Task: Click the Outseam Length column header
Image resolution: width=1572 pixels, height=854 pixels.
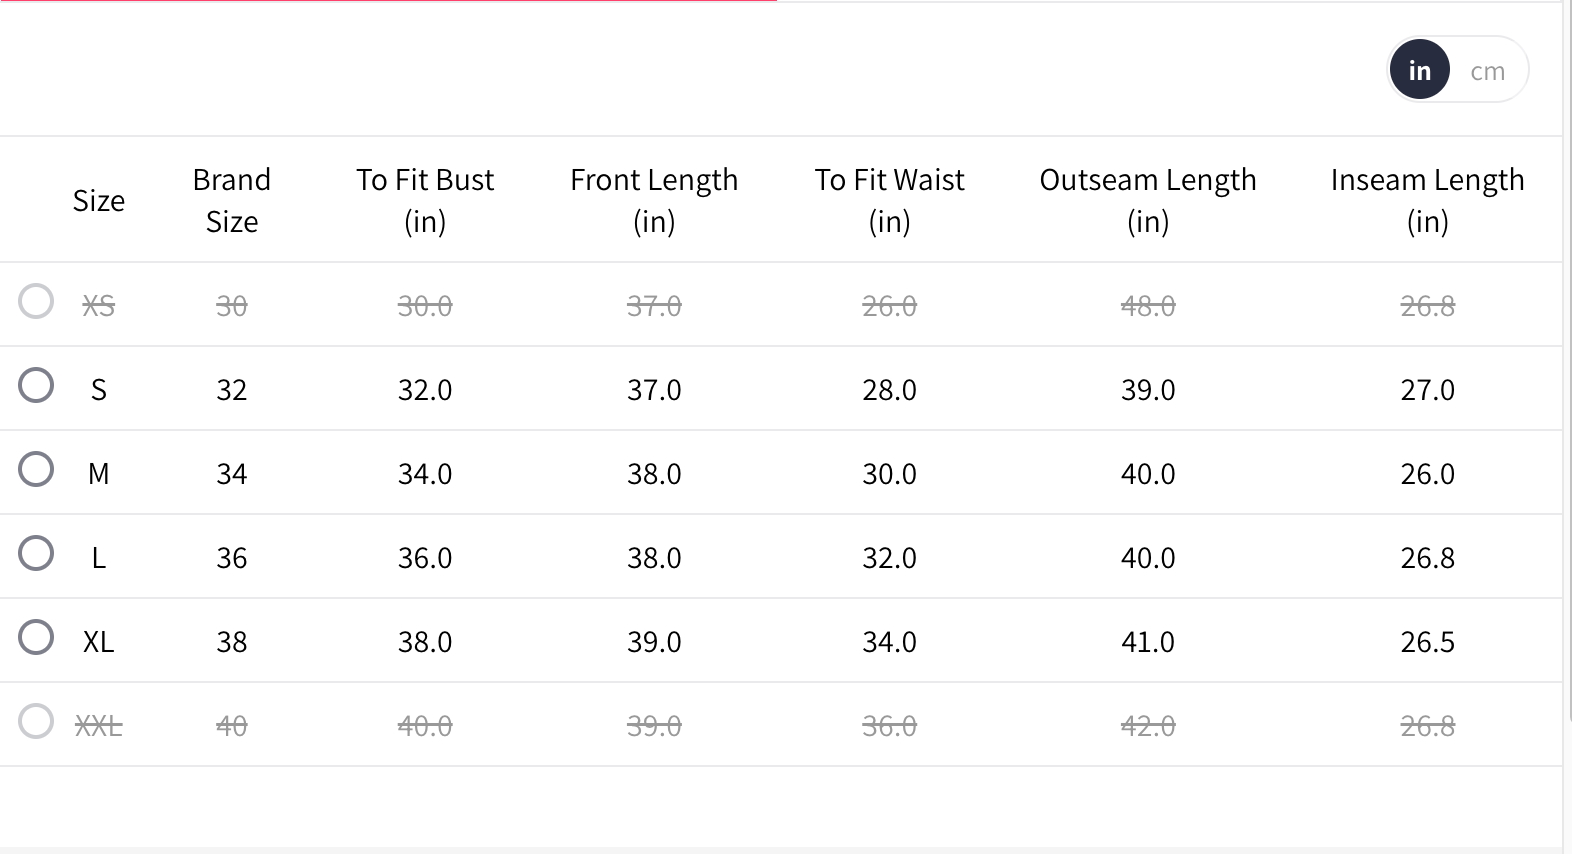Action: pyautogui.click(x=1148, y=200)
